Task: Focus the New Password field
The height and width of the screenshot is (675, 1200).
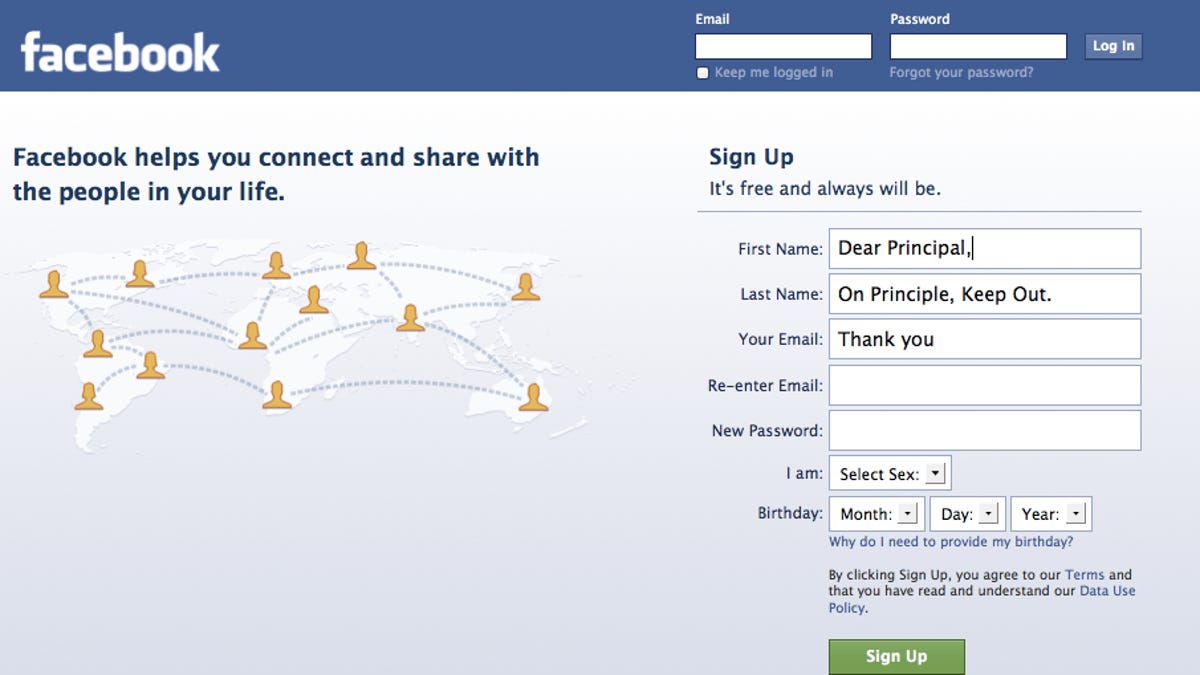Action: pos(984,430)
